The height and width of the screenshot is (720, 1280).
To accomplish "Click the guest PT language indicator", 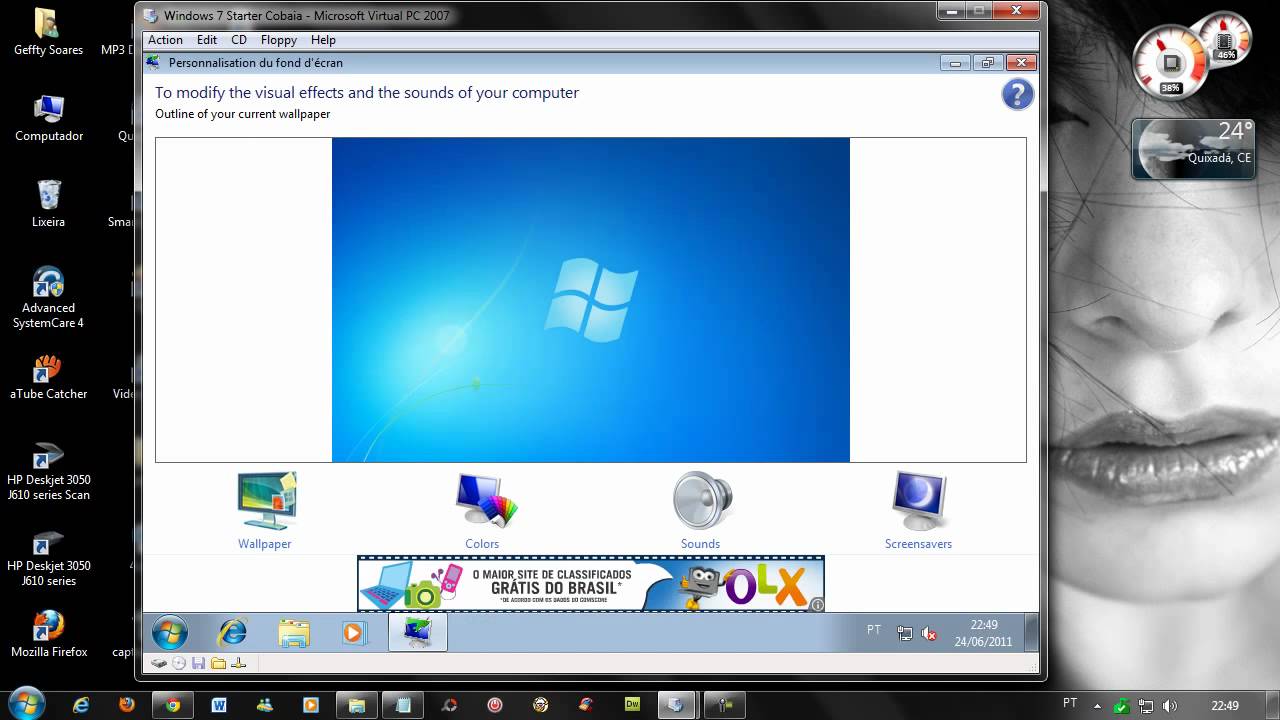I will (874, 630).
